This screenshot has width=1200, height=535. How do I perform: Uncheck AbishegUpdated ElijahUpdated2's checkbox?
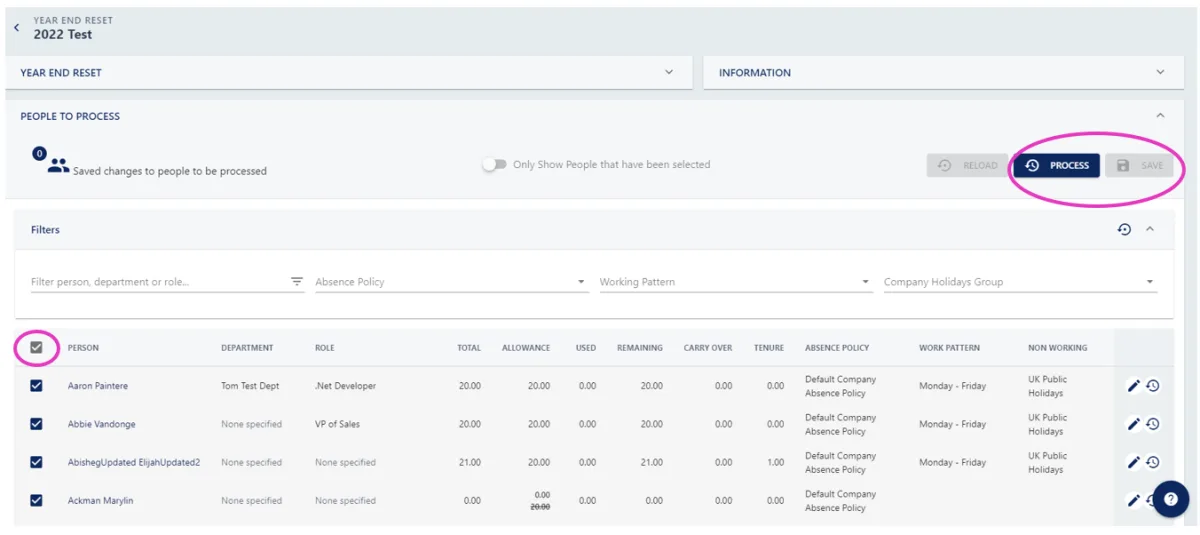[36, 462]
